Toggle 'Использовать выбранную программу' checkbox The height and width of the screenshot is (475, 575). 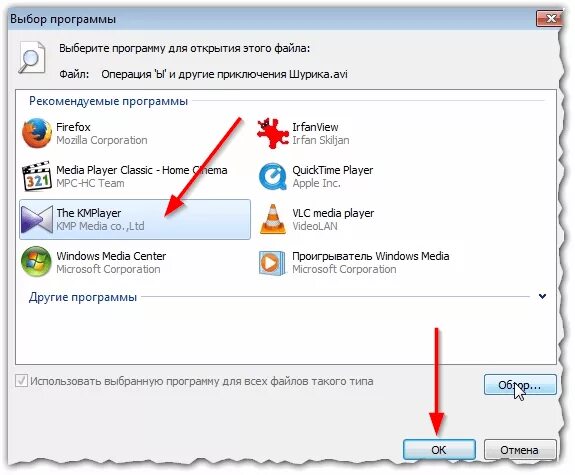[21, 380]
